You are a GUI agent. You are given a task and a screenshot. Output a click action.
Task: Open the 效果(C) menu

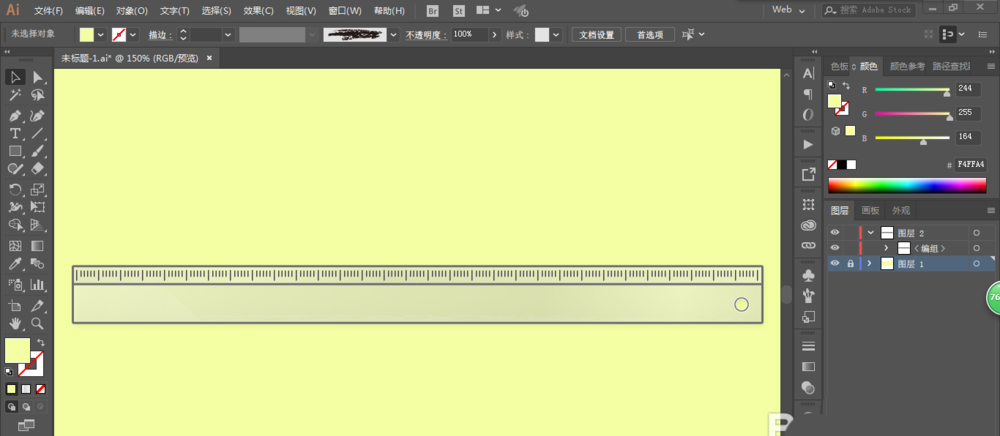(x=258, y=11)
